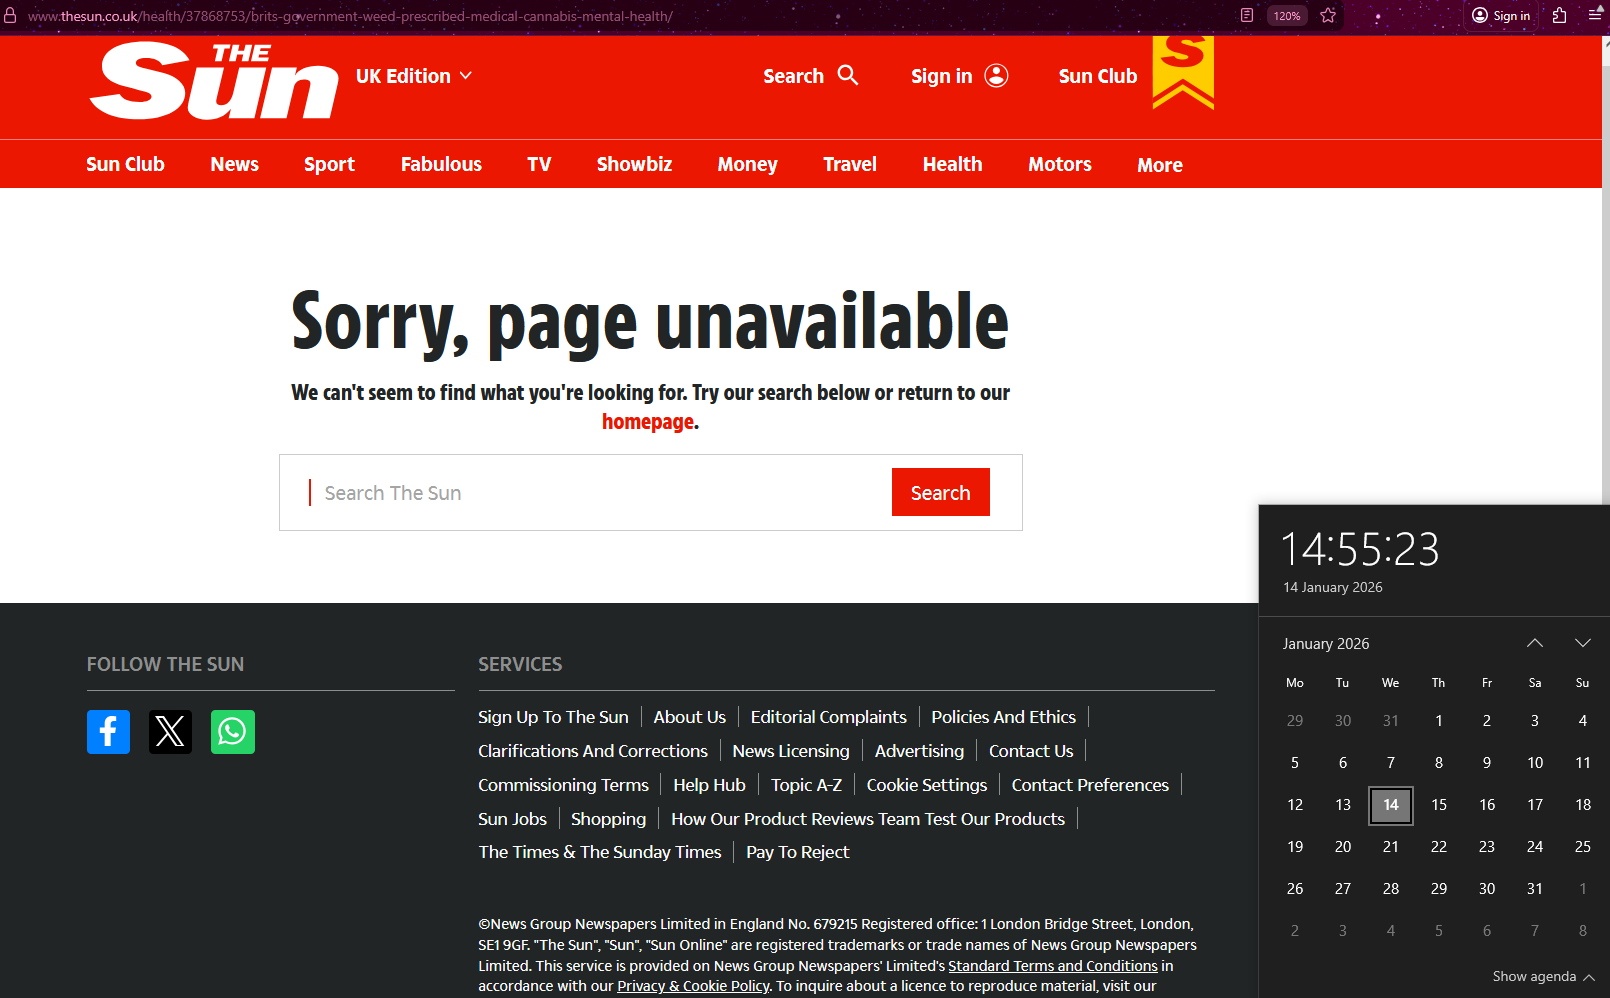The image size is (1610, 998).
Task: Open the Showbiz section
Action: pyautogui.click(x=634, y=164)
